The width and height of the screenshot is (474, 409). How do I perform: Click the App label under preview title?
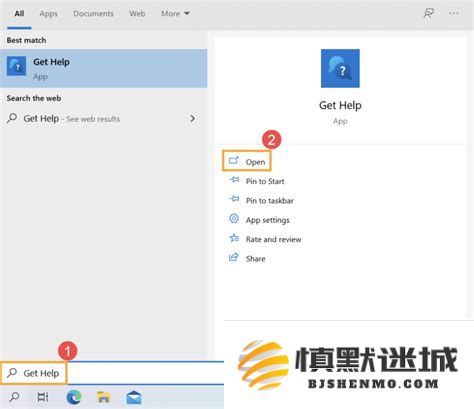coord(340,121)
